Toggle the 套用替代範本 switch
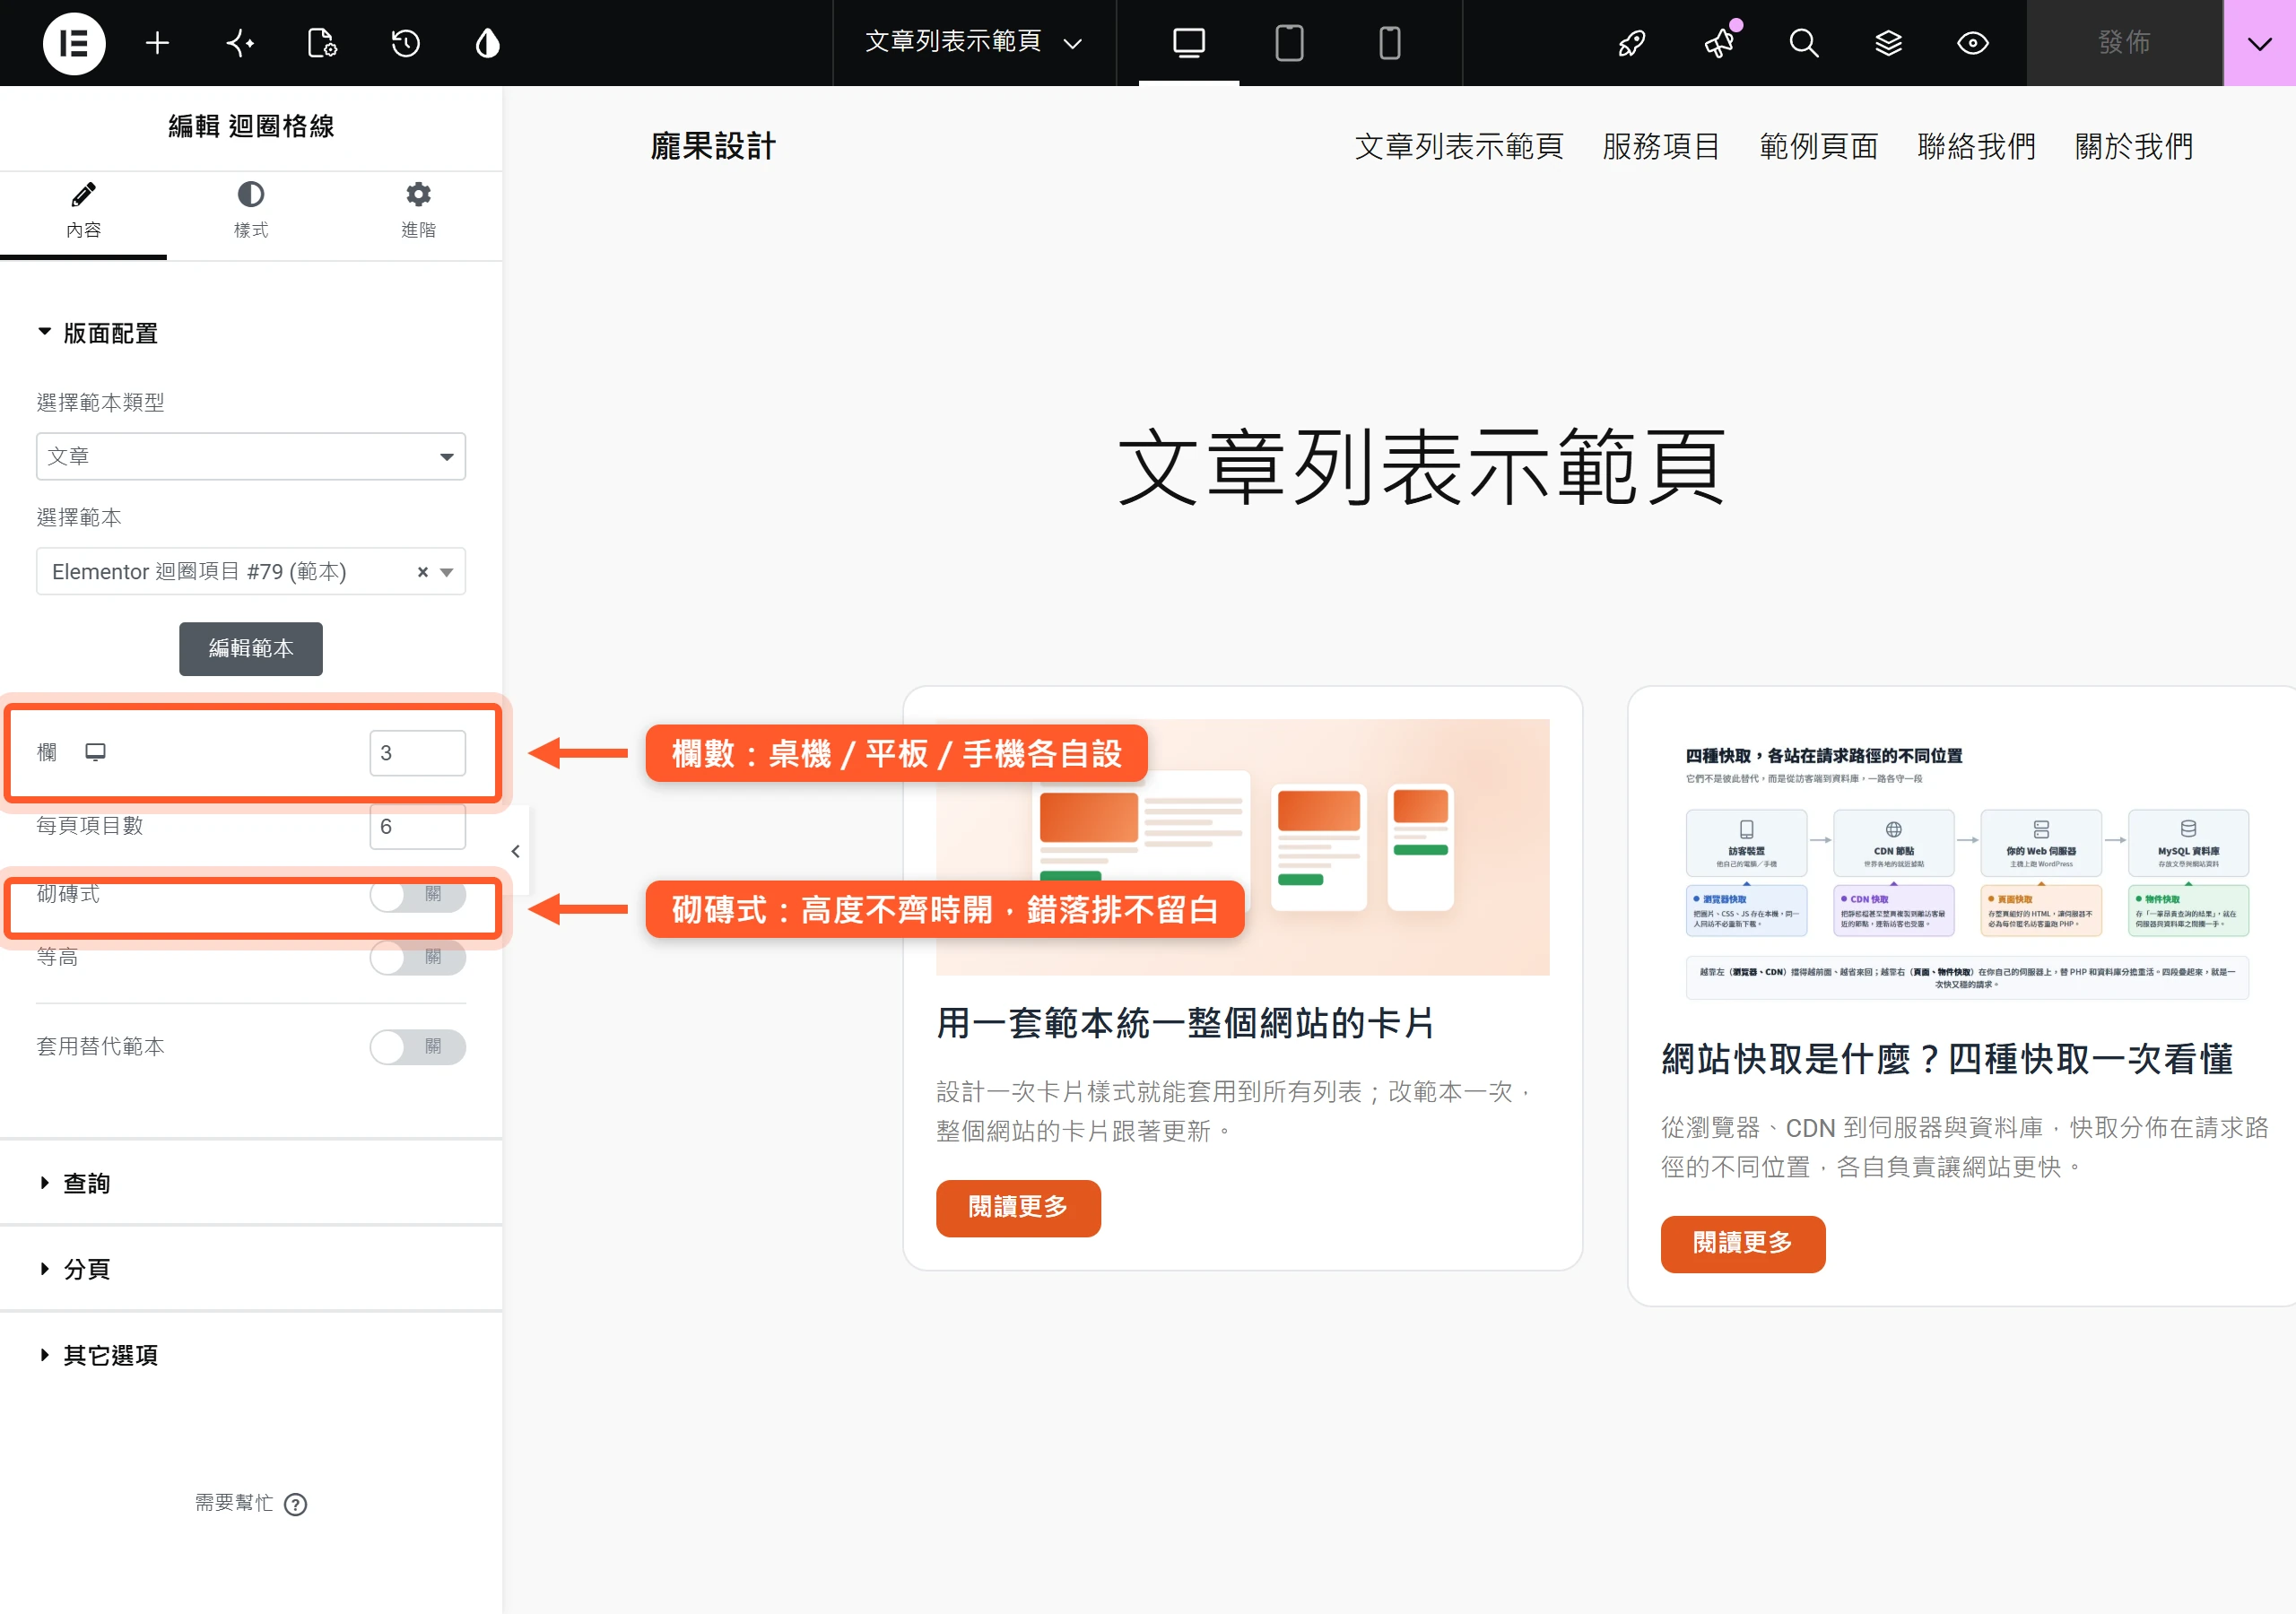Image resolution: width=2296 pixels, height=1614 pixels. (x=417, y=1046)
